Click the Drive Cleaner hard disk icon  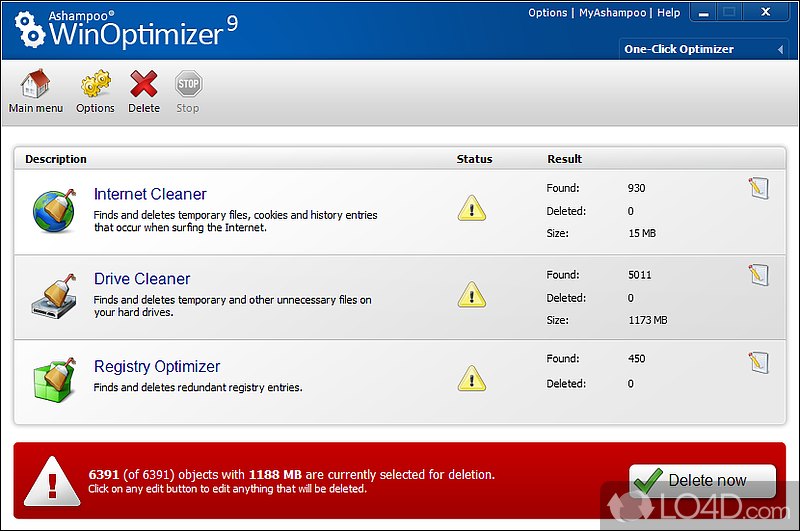click(x=54, y=296)
